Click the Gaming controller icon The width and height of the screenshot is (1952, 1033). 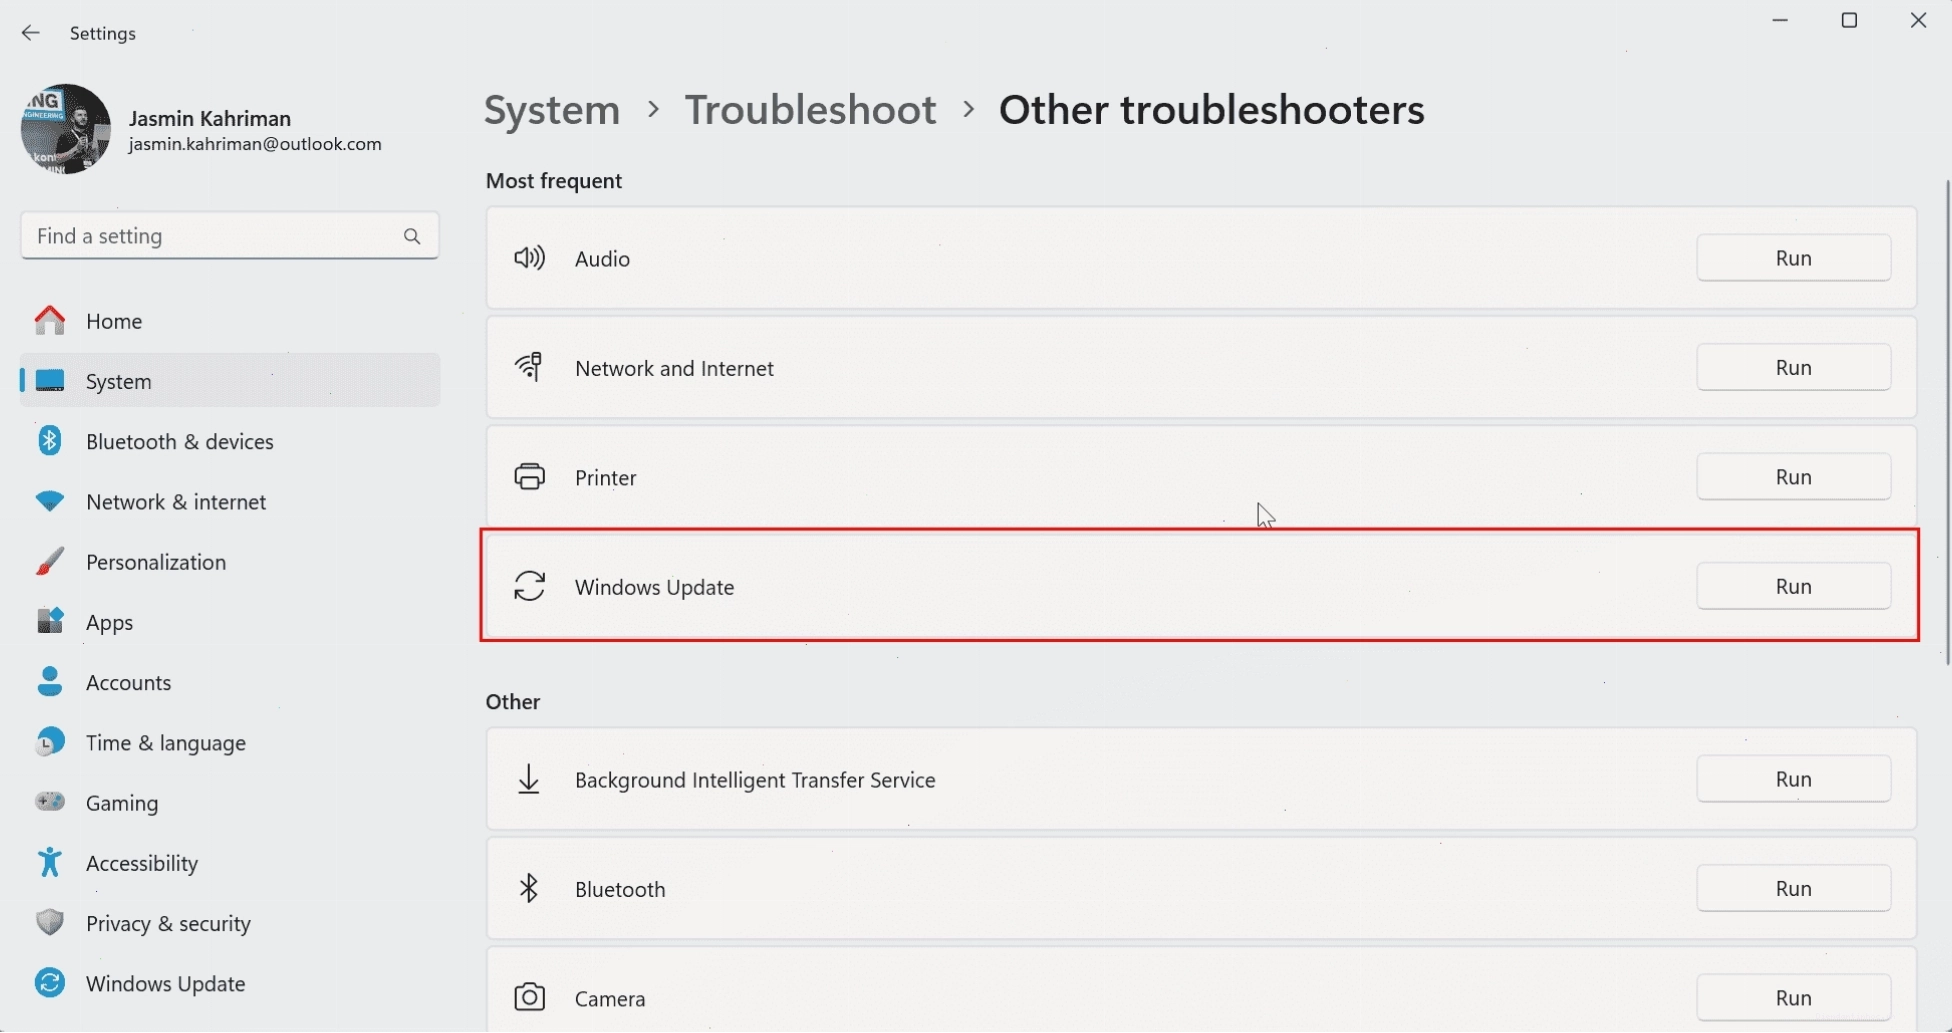[x=50, y=802]
